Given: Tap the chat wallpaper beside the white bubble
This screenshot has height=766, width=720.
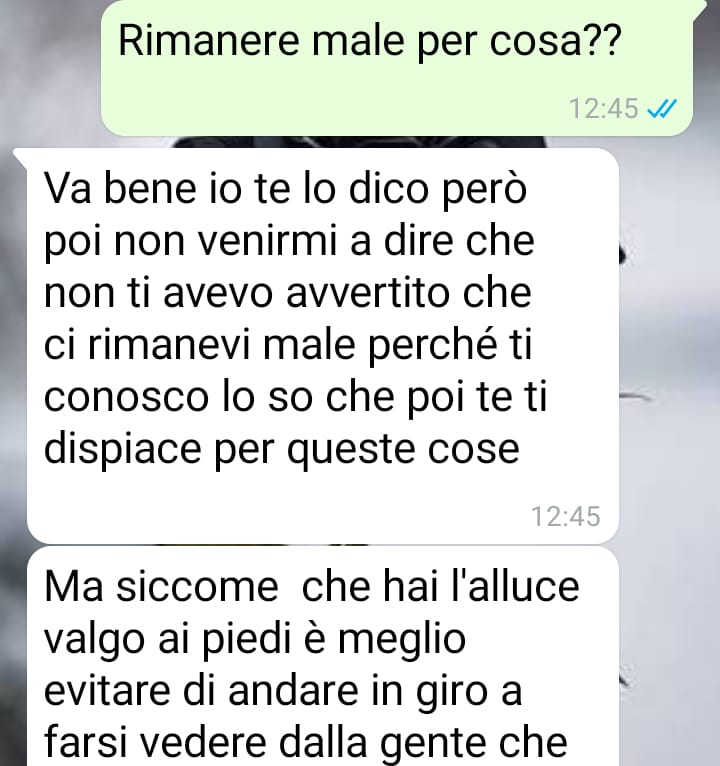Looking at the screenshot, I should (669, 342).
